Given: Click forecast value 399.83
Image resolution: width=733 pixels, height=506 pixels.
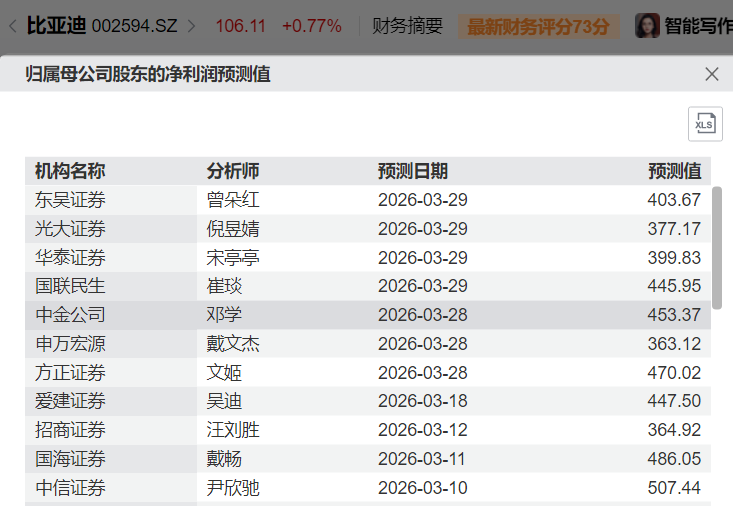Looking at the screenshot, I should pyautogui.click(x=674, y=258).
